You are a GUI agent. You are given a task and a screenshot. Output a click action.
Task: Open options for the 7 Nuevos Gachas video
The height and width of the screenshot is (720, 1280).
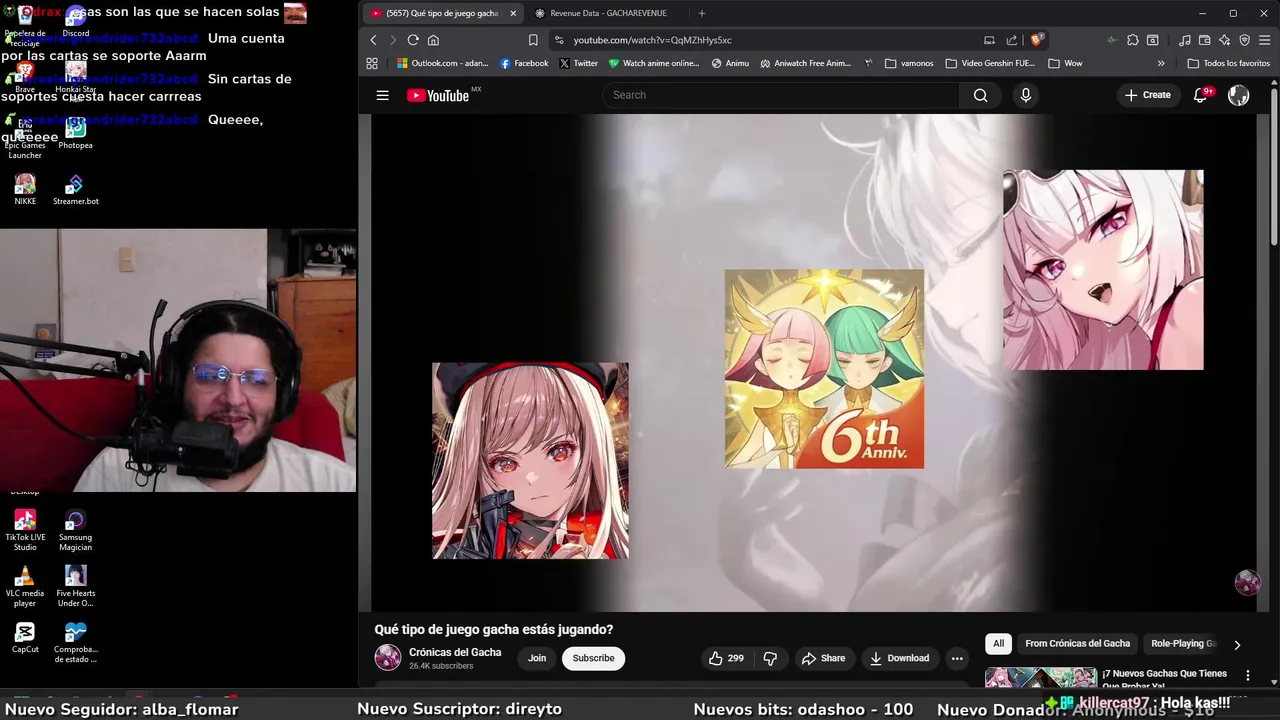(x=1247, y=675)
